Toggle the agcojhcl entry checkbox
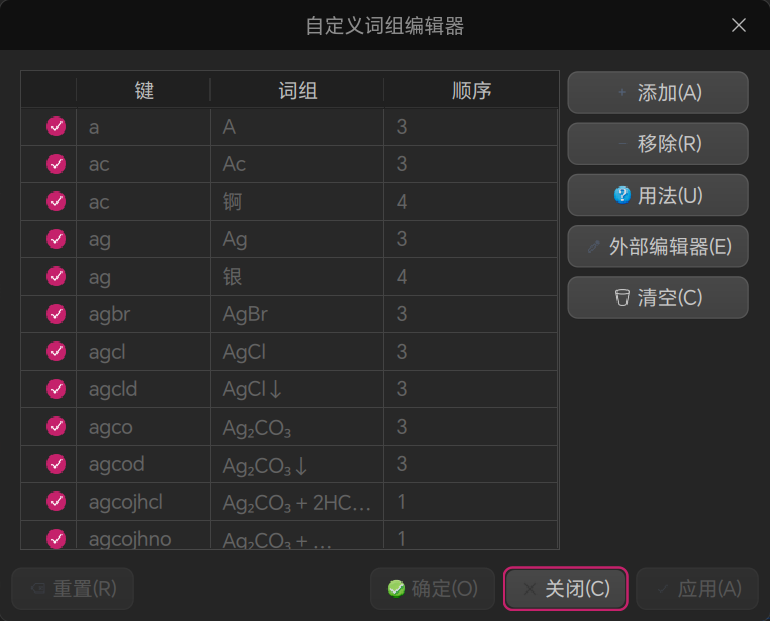 pos(56,501)
